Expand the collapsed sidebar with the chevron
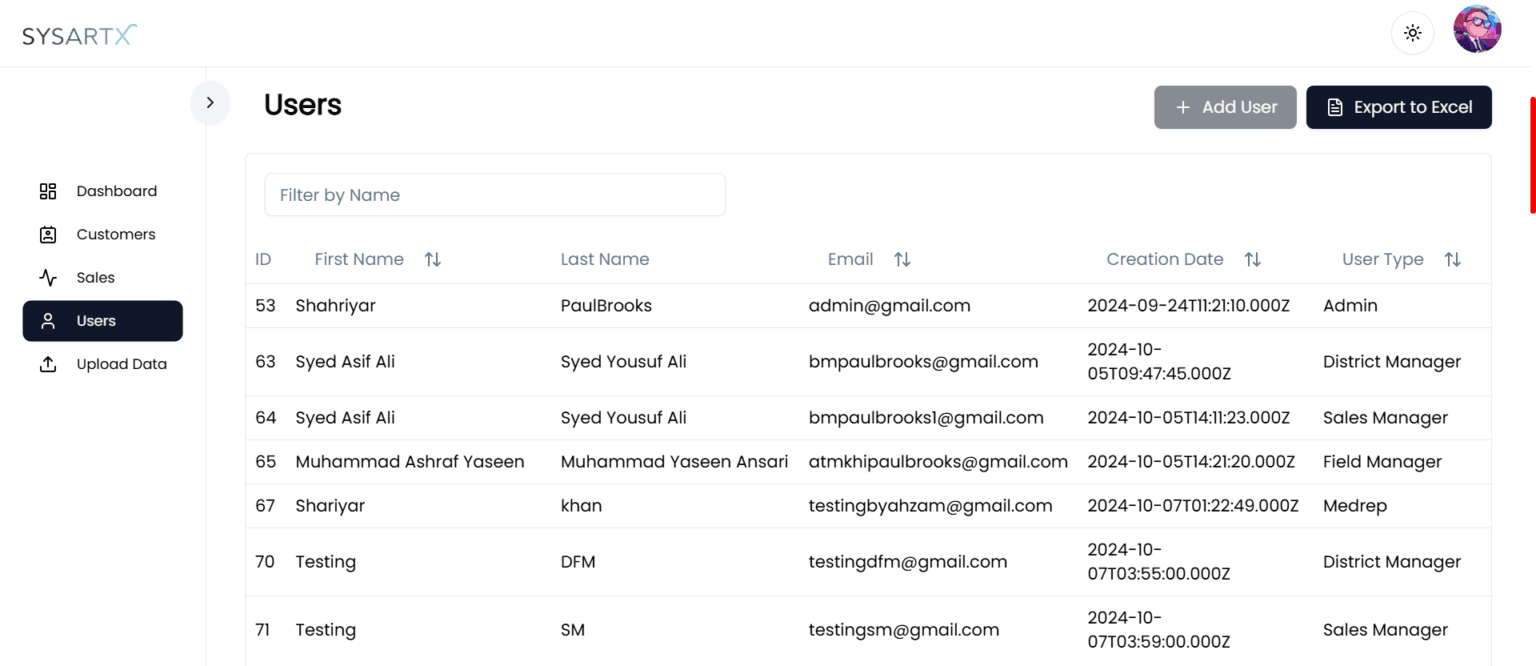 pyautogui.click(x=210, y=102)
